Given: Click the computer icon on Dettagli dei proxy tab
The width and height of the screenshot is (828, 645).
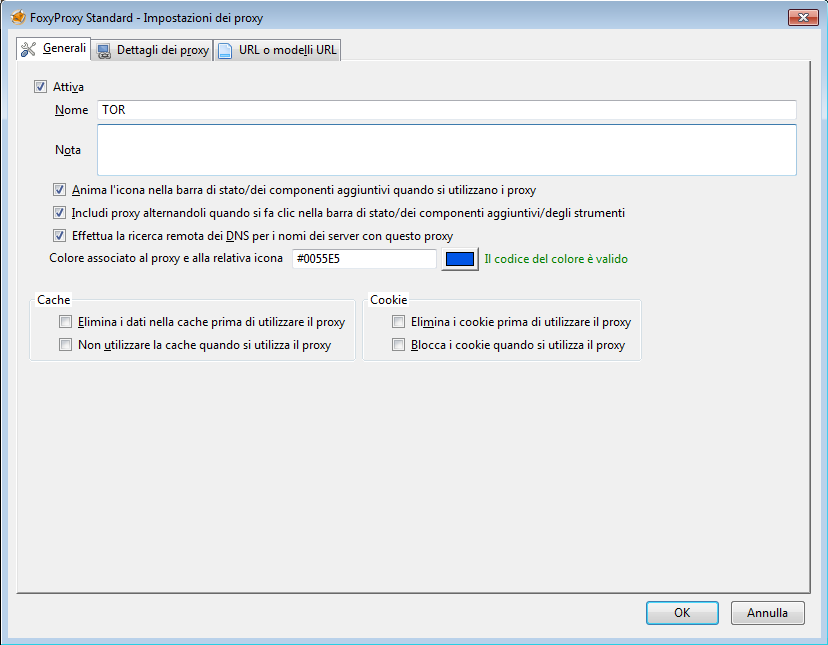Looking at the screenshot, I should pos(104,51).
